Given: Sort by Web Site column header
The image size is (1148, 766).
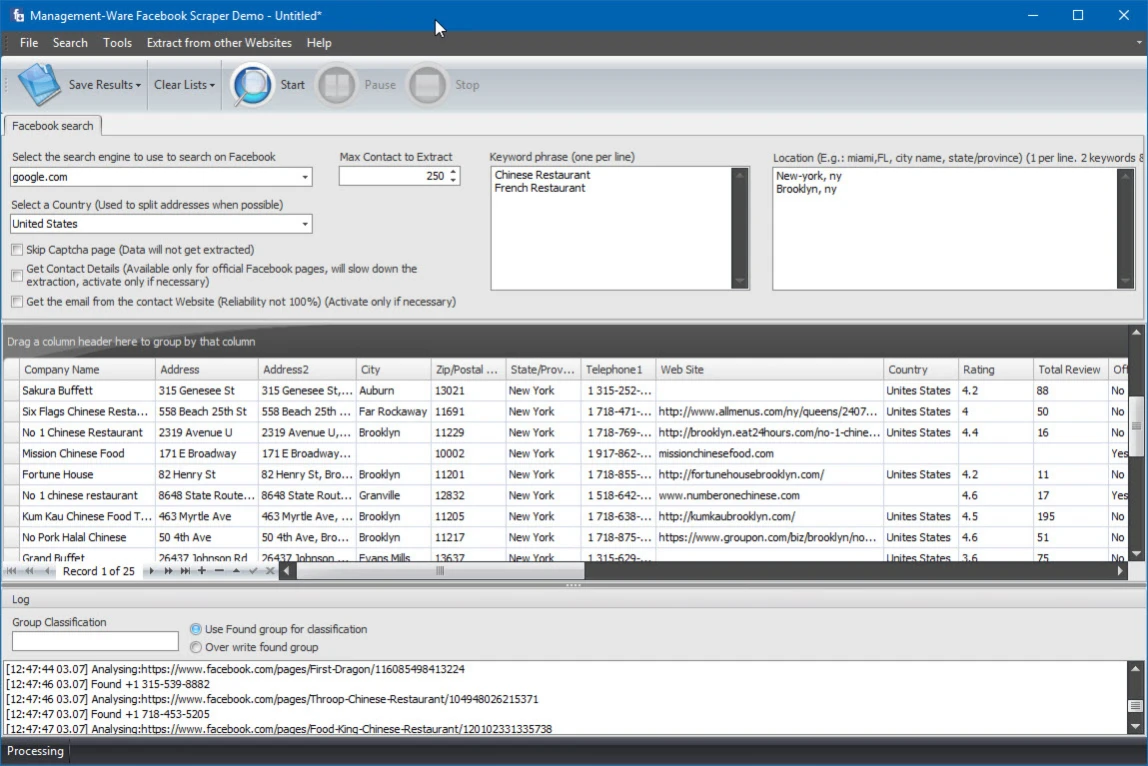Looking at the screenshot, I should [769, 370].
